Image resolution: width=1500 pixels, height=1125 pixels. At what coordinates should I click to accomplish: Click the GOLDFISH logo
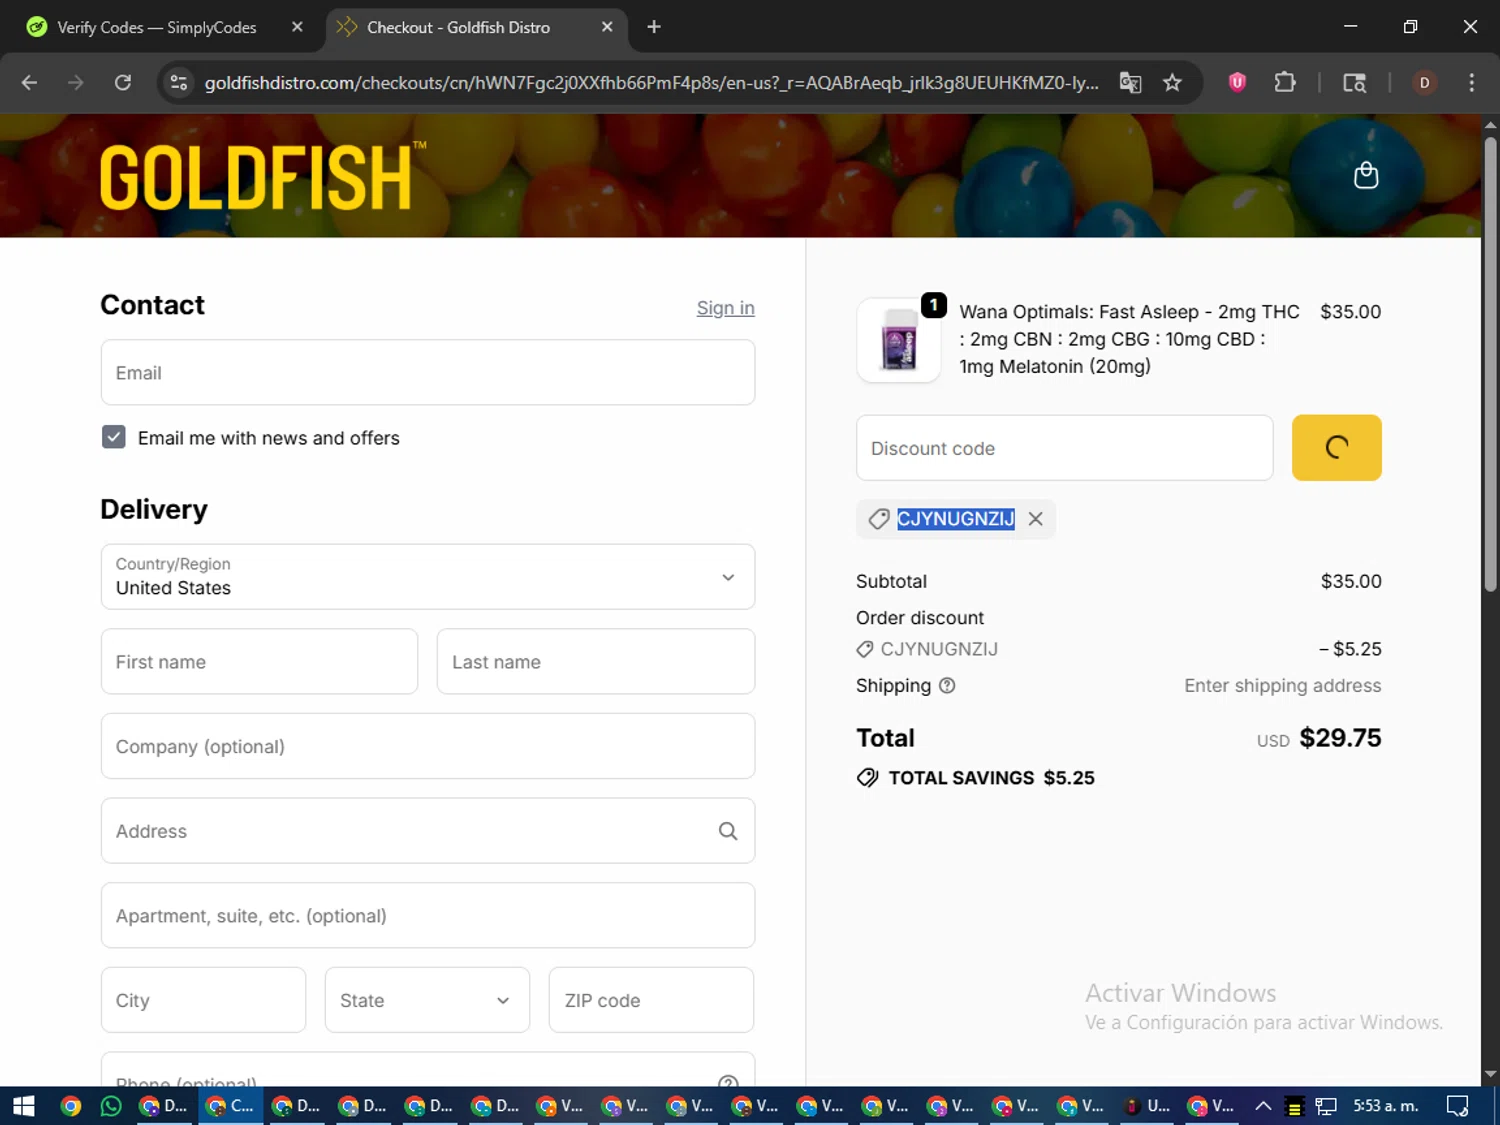[263, 177]
